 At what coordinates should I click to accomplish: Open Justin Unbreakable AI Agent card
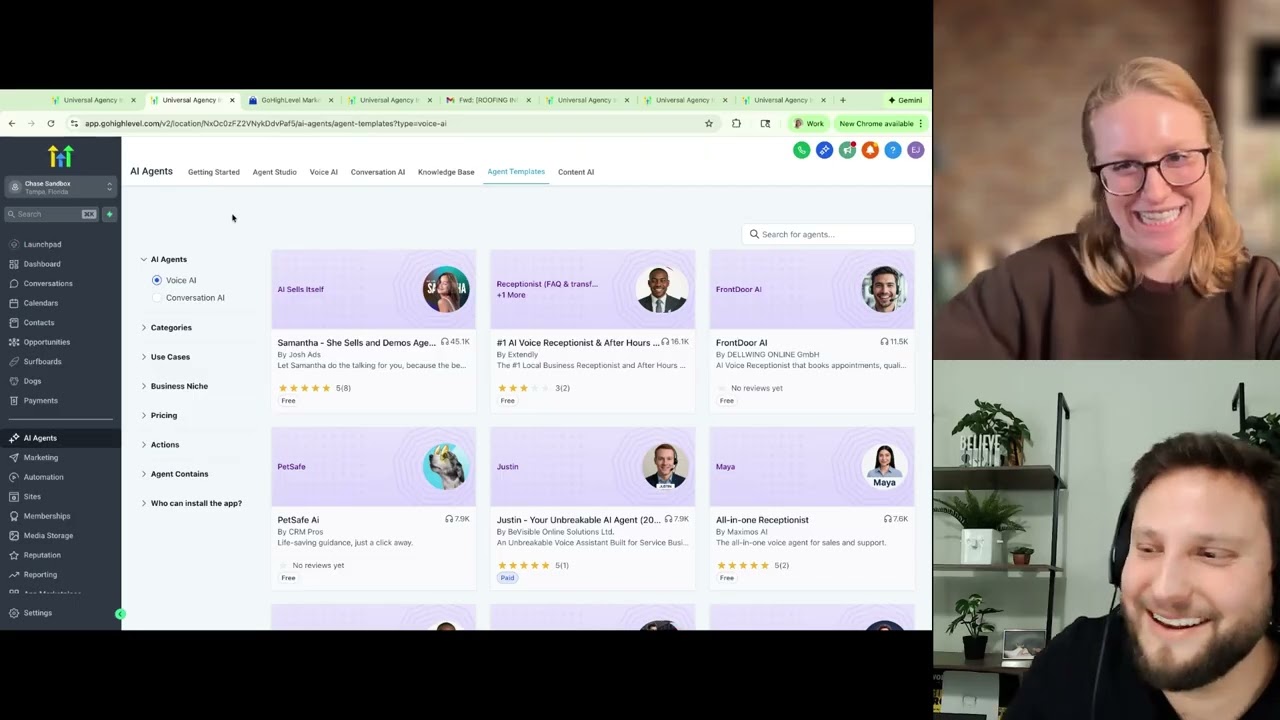(592, 507)
